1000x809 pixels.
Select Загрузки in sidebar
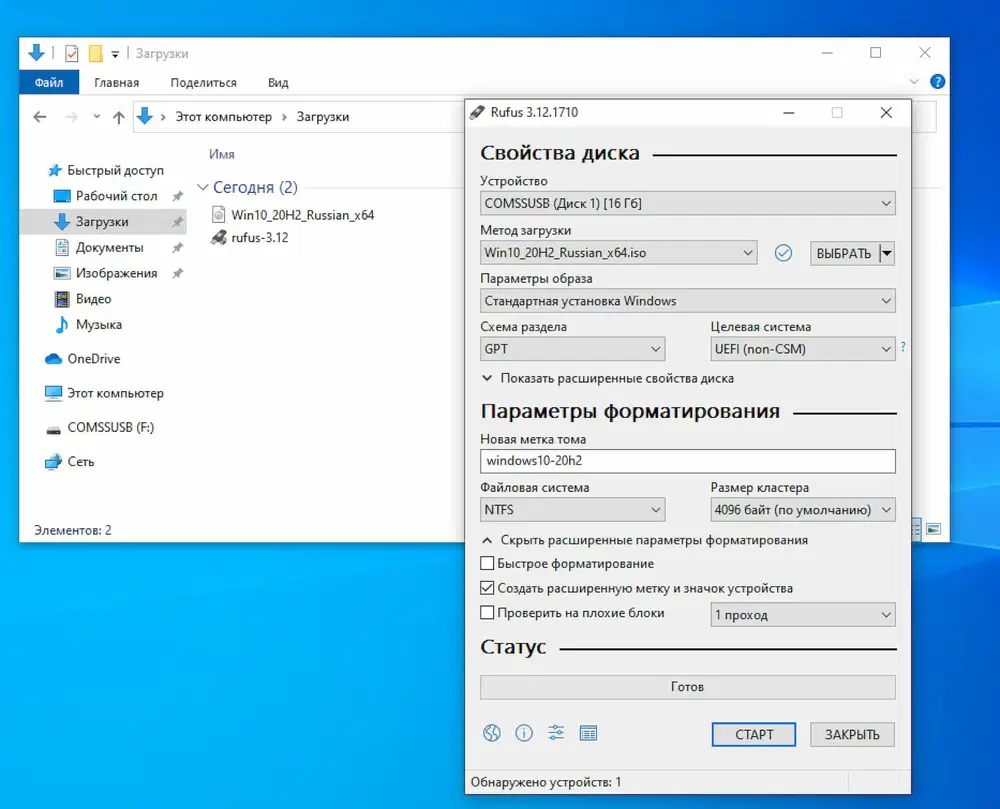(102, 221)
